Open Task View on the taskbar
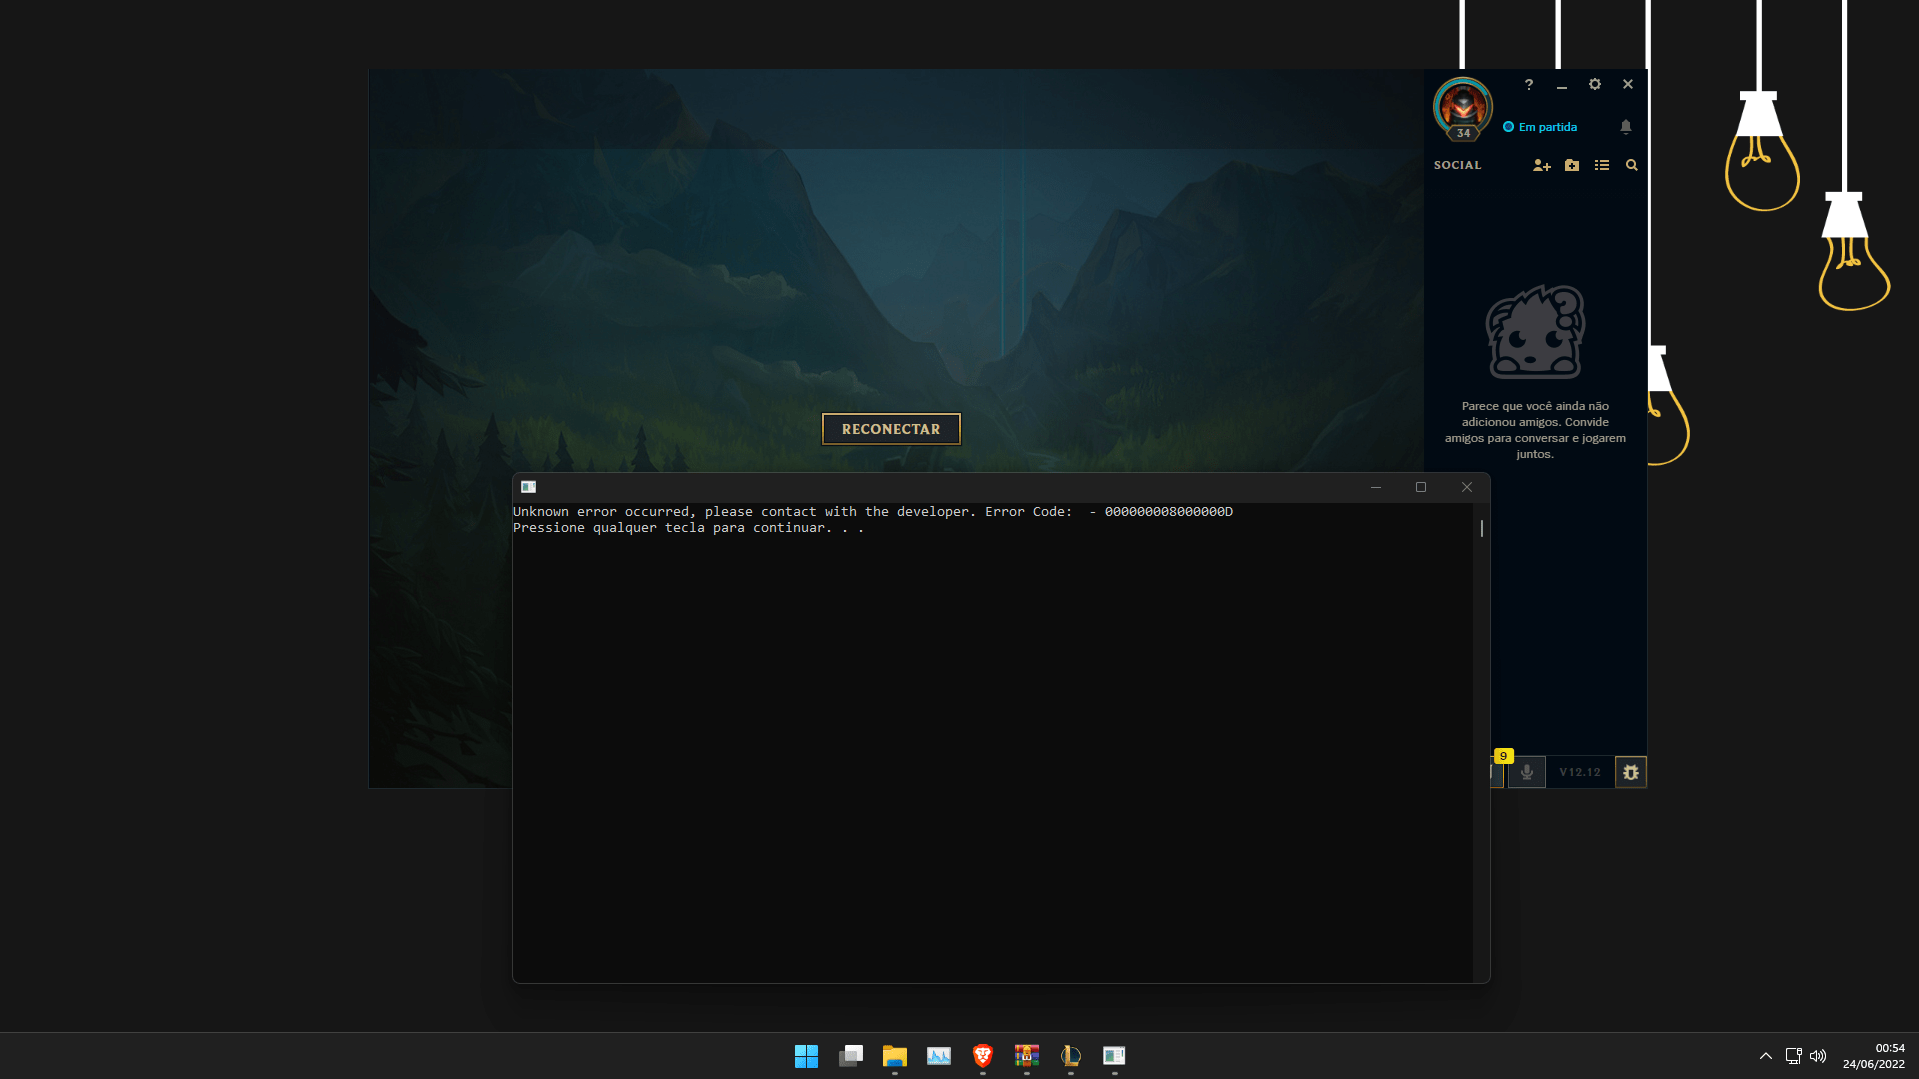The image size is (1919, 1079). tap(851, 1056)
